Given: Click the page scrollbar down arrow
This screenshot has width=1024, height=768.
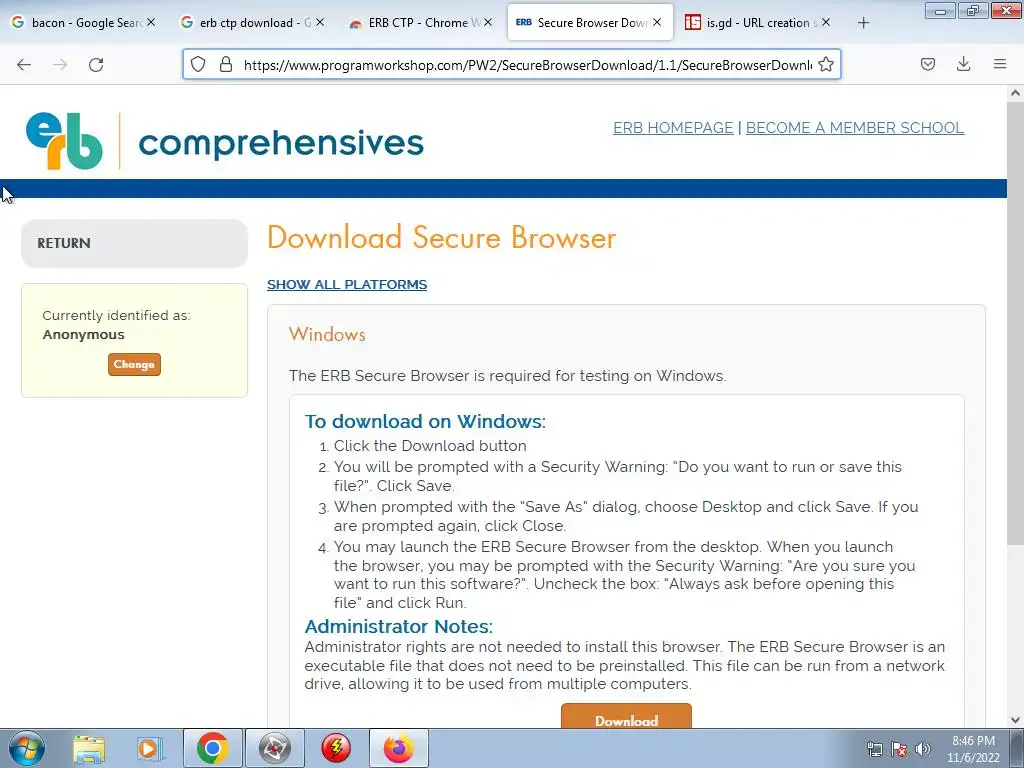Looking at the screenshot, I should pyautogui.click(x=1015, y=720).
